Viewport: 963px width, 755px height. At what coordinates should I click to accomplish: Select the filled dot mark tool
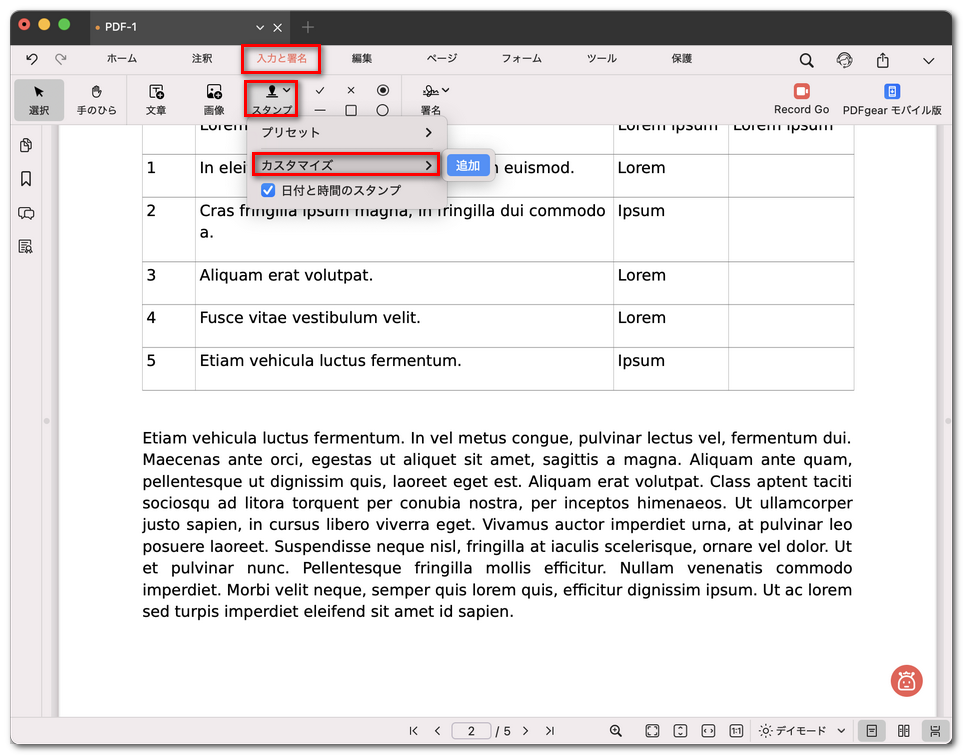click(382, 90)
